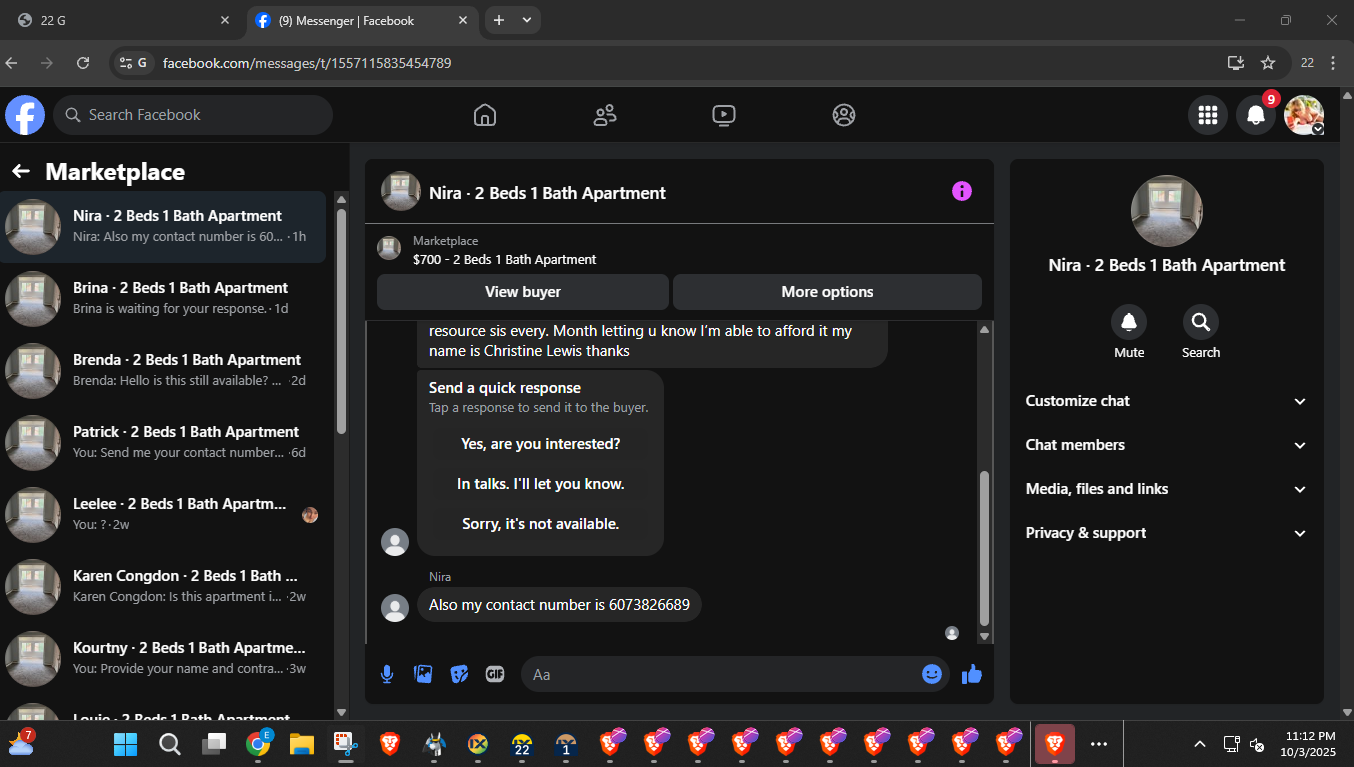The height and width of the screenshot is (767, 1354).
Task: Choose a sticker with the sticker icon
Action: point(459,674)
